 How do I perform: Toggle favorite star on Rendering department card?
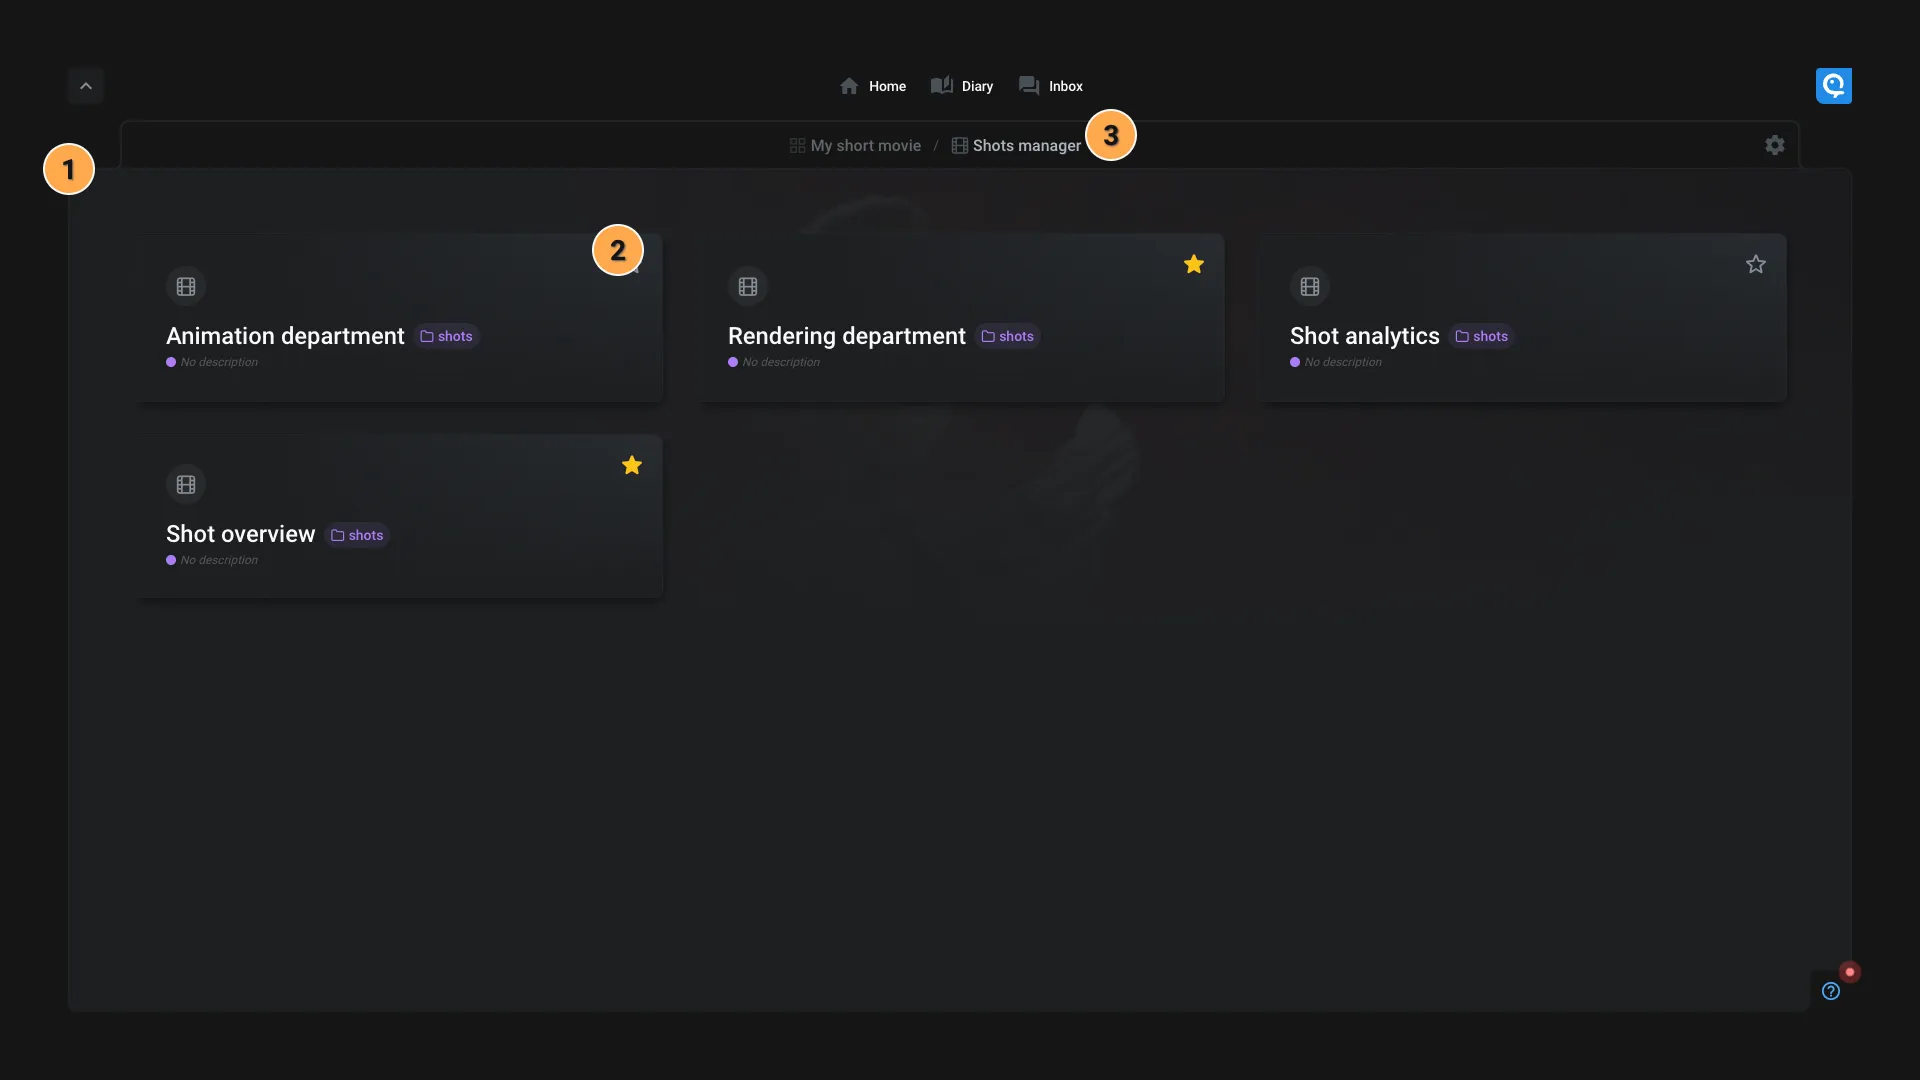pos(1193,266)
